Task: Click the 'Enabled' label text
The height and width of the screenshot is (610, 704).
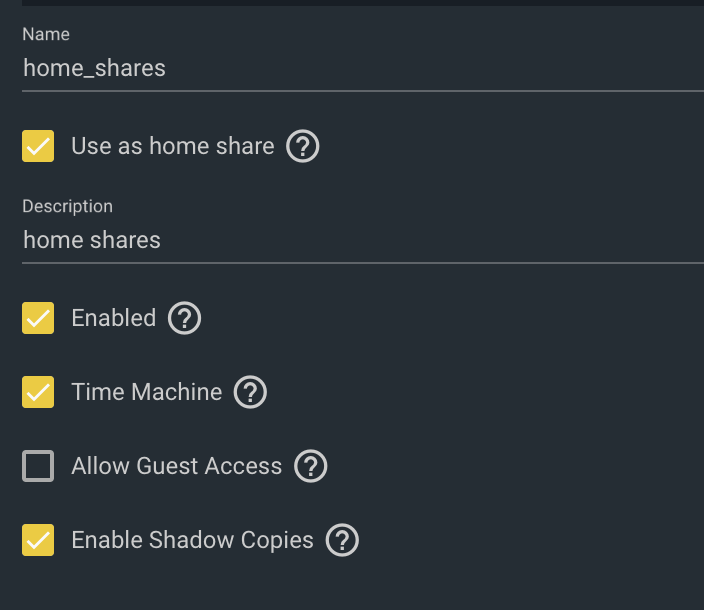Action: 114,318
